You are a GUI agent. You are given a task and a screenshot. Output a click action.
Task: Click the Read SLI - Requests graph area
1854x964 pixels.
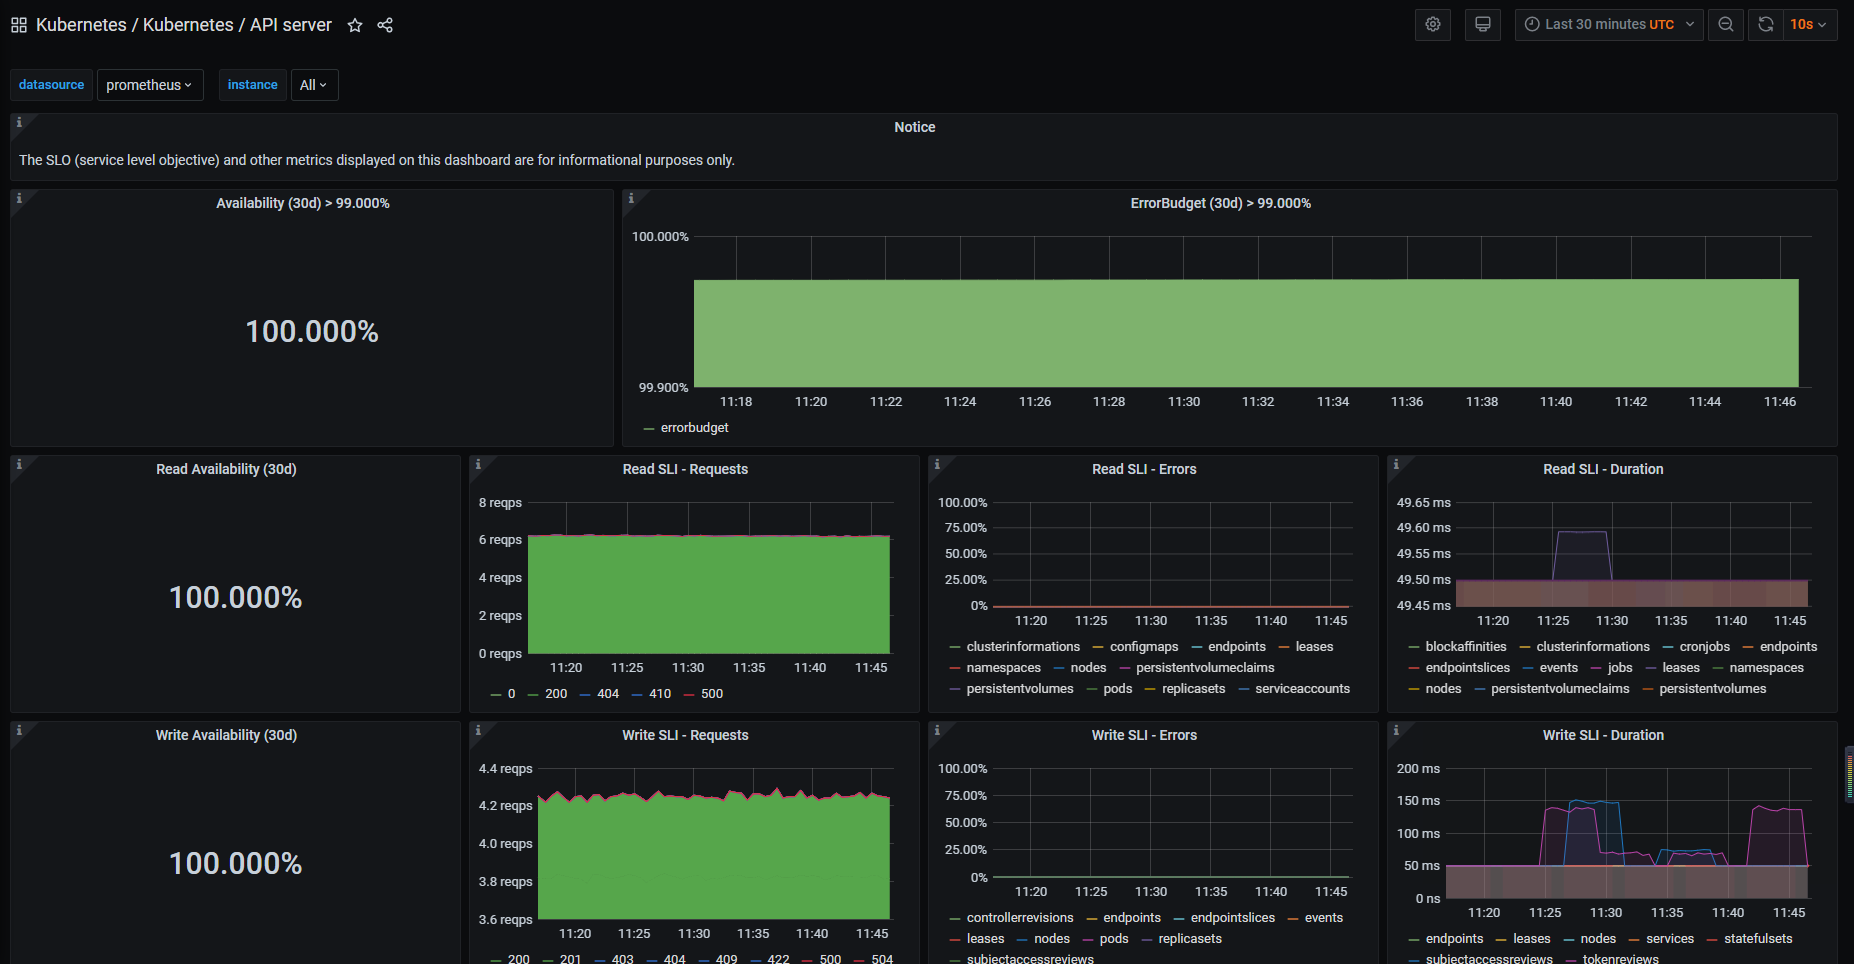pos(709,594)
